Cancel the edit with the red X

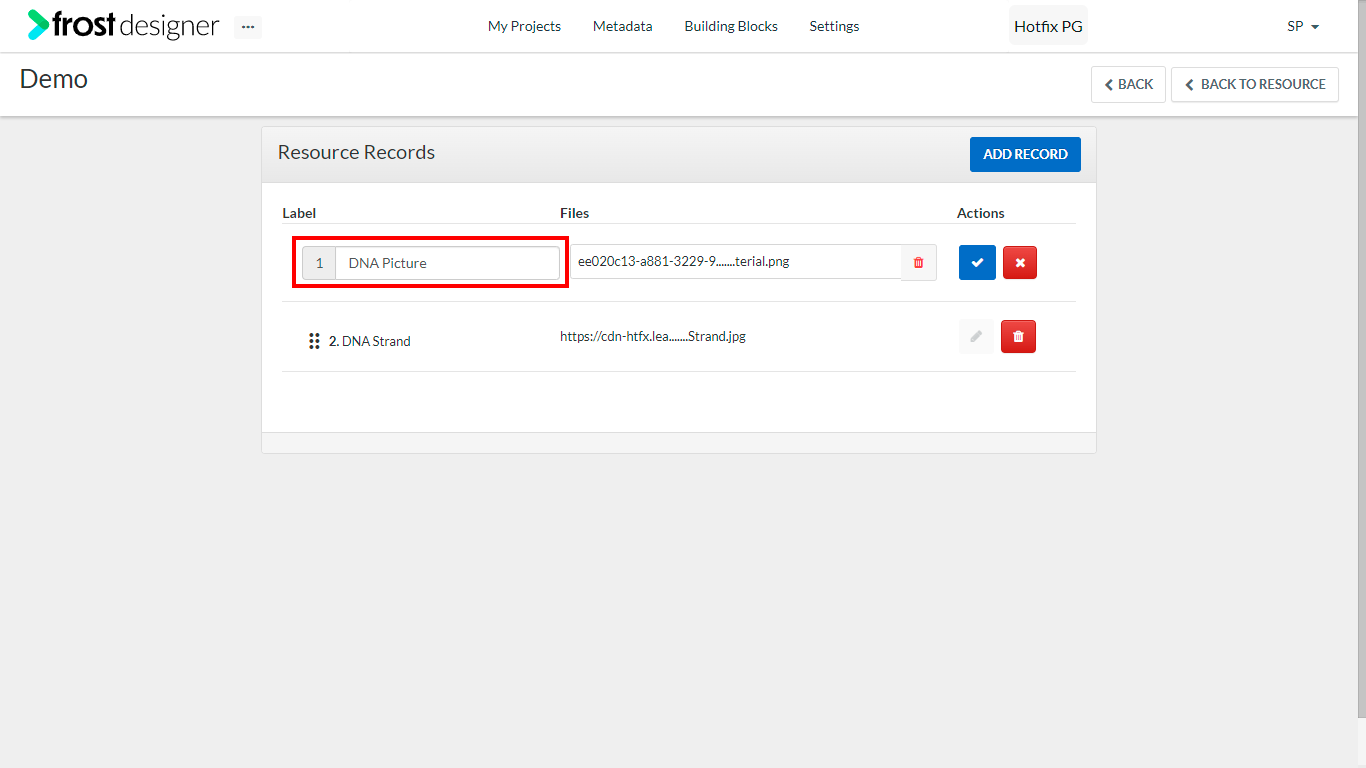(x=1020, y=262)
